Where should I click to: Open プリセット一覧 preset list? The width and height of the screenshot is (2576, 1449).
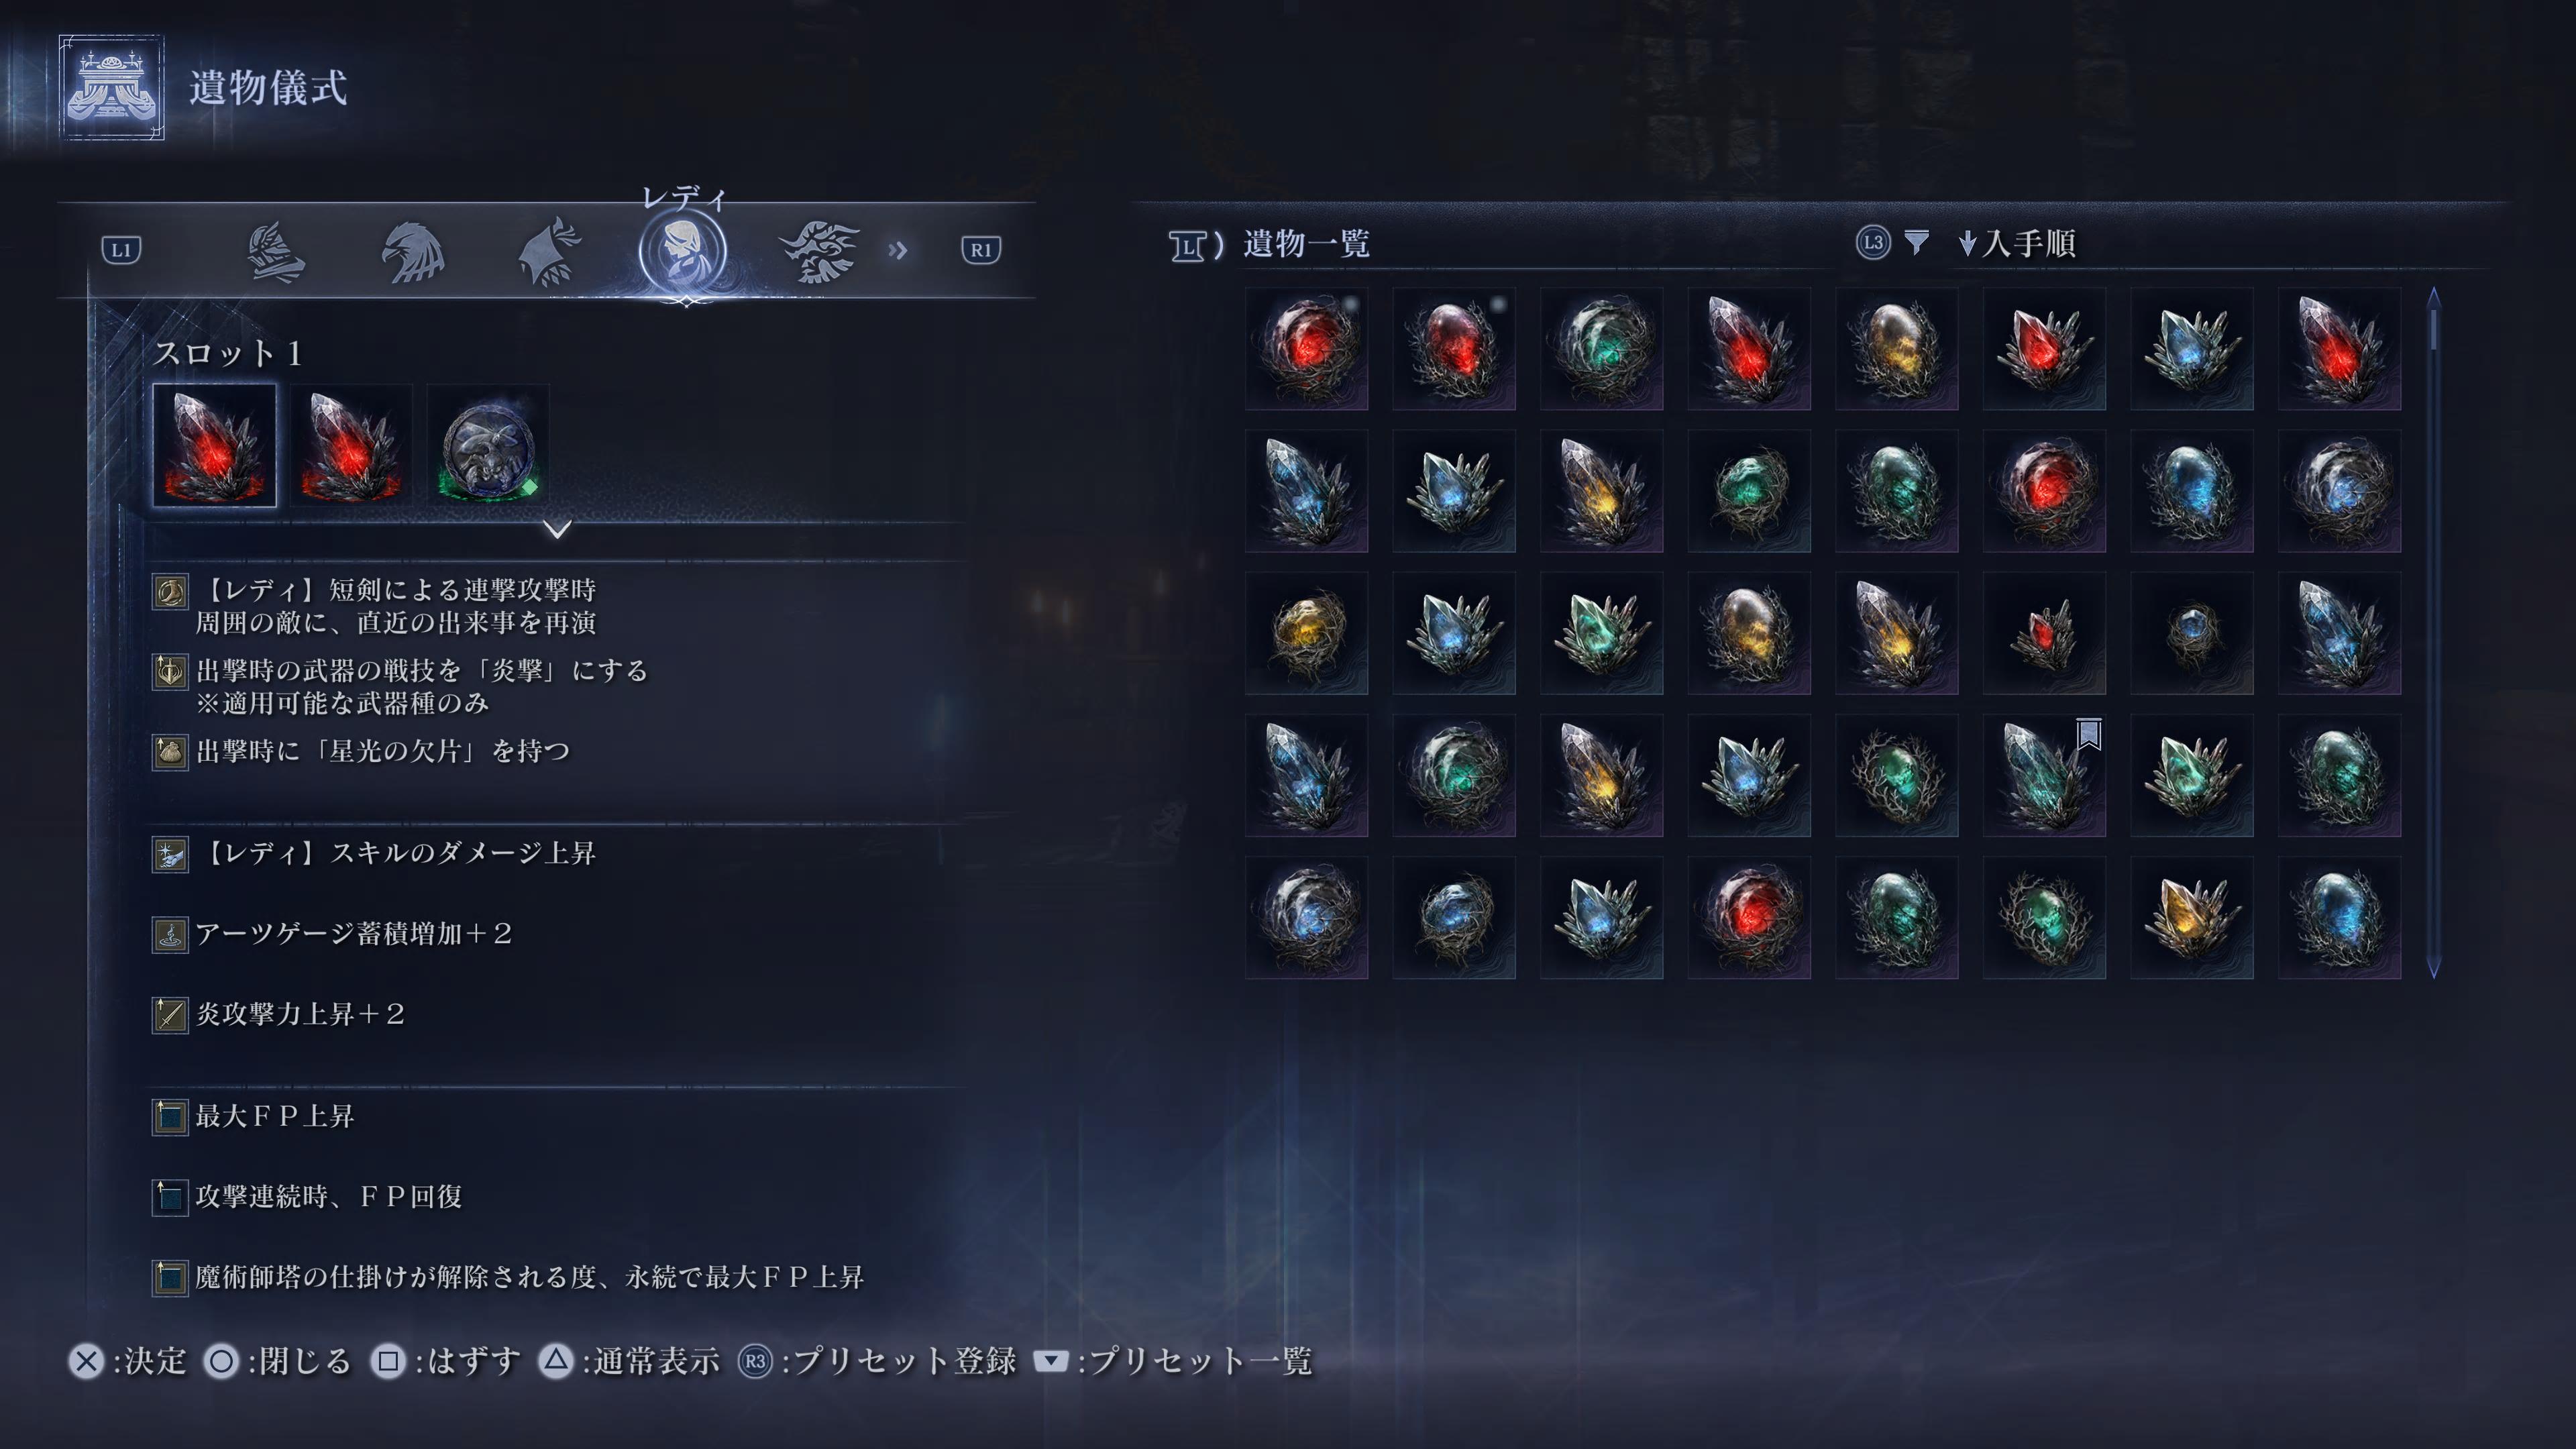(1172, 1361)
